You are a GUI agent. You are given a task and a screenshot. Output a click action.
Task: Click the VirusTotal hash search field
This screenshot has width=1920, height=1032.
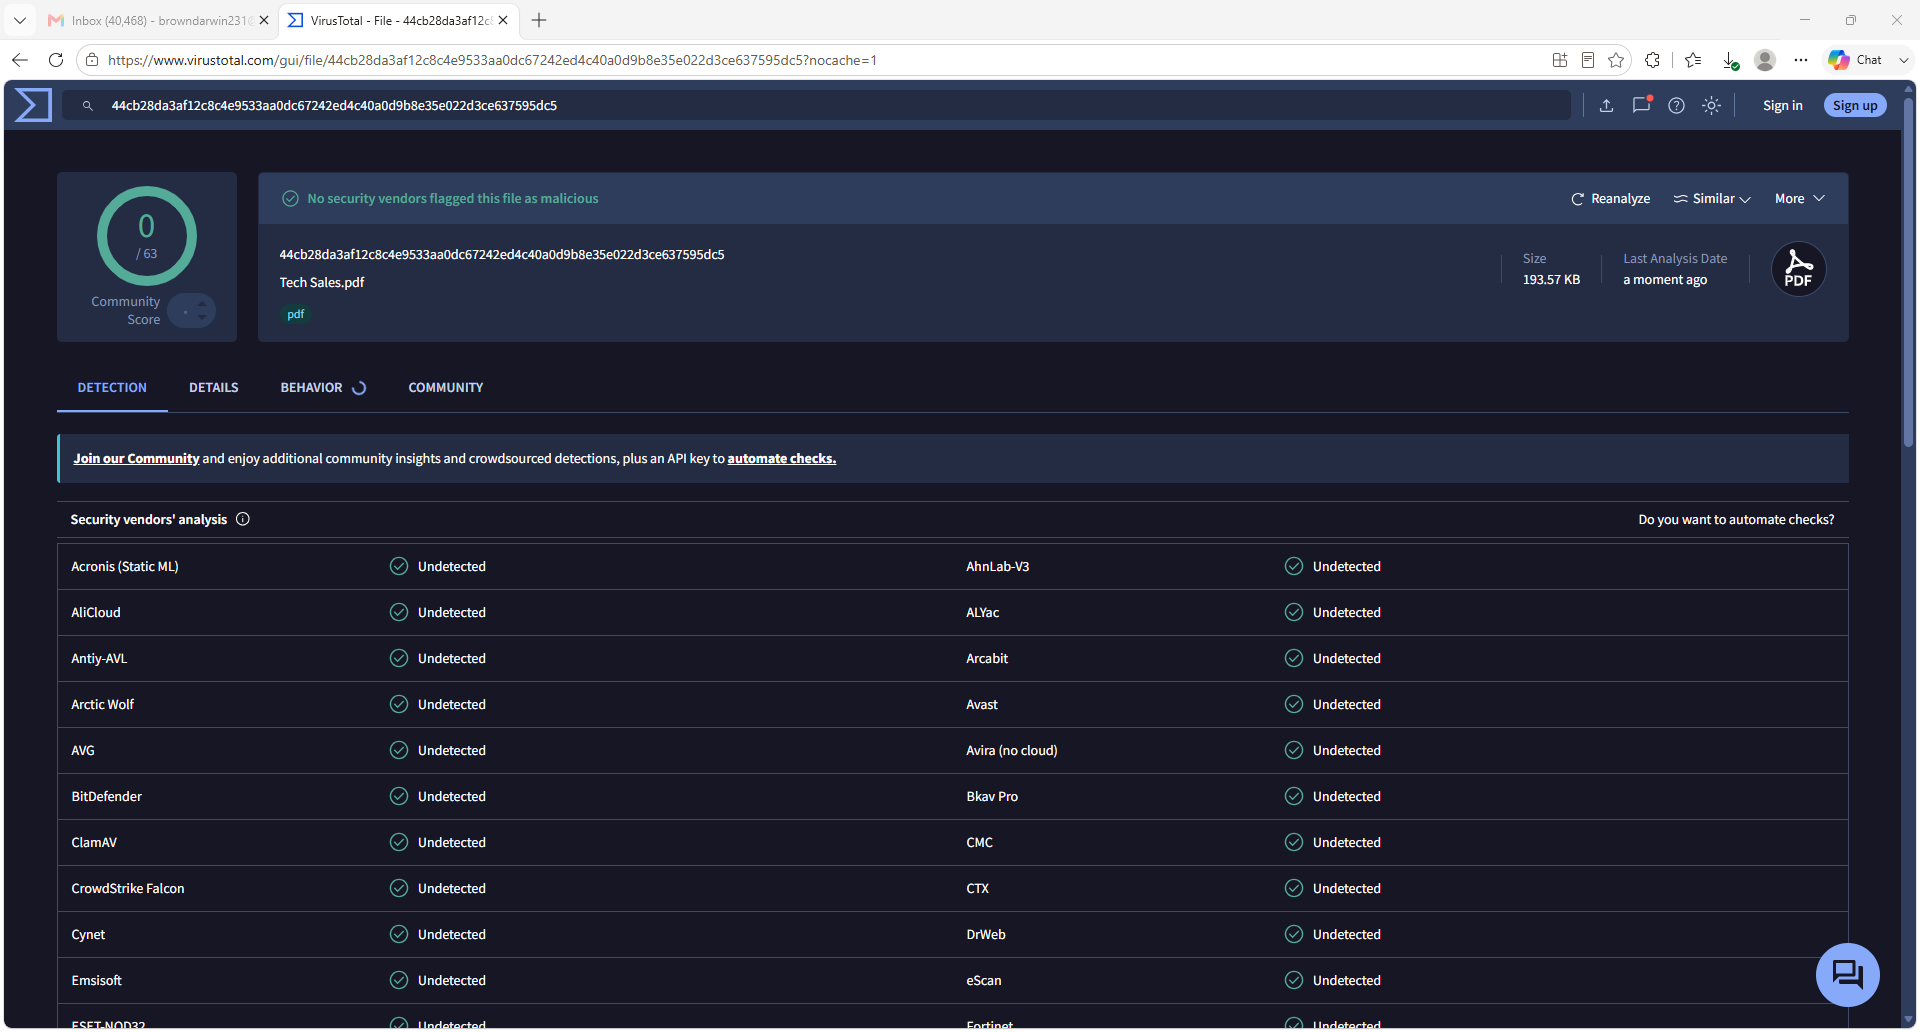[816, 105]
